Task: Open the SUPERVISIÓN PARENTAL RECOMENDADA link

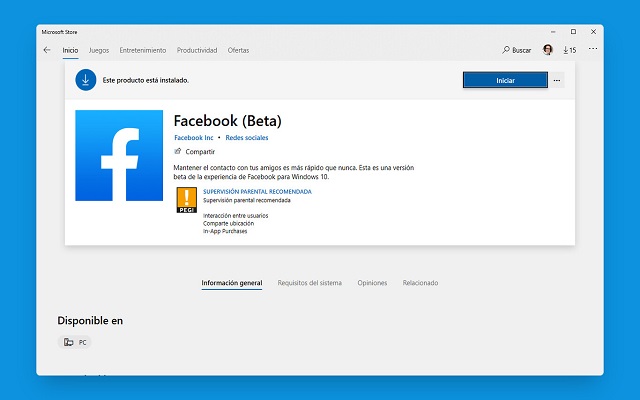Action: click(x=257, y=191)
